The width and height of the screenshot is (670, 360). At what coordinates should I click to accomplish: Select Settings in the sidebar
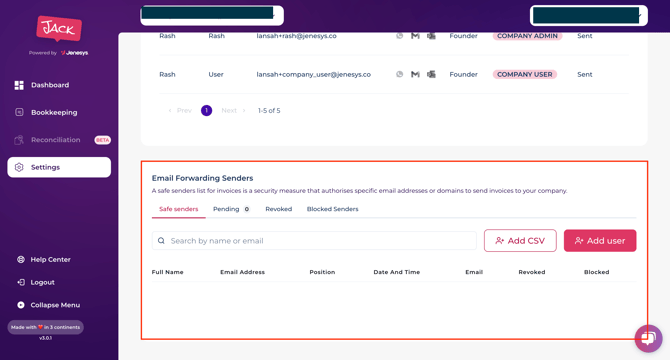(x=59, y=167)
